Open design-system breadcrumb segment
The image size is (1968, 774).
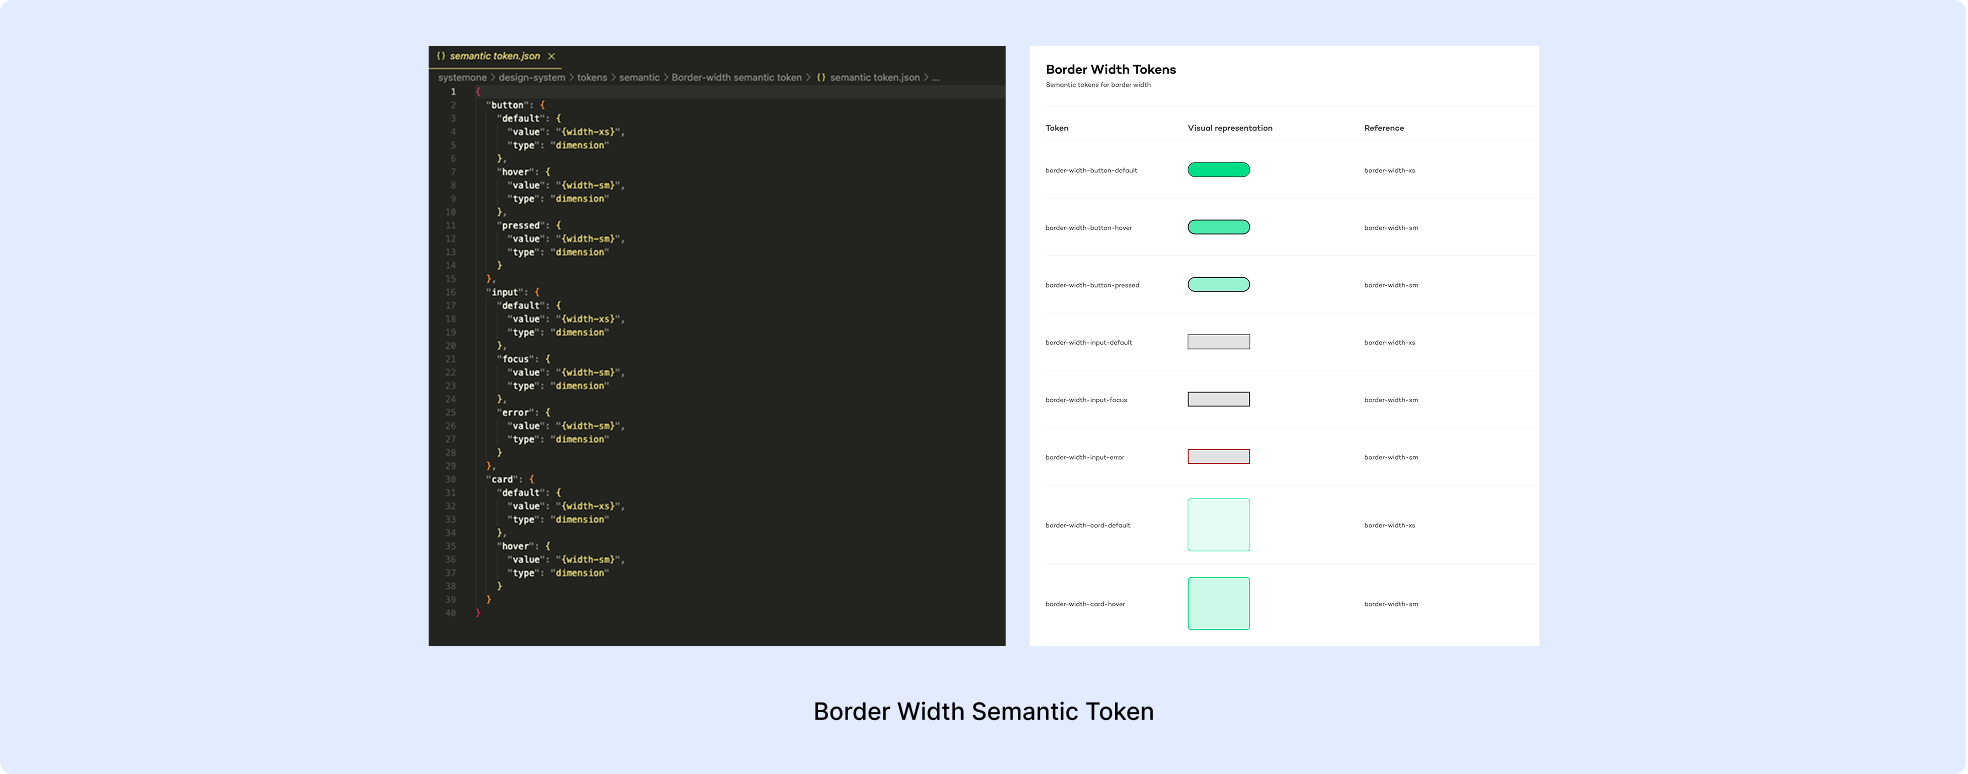[x=531, y=78]
